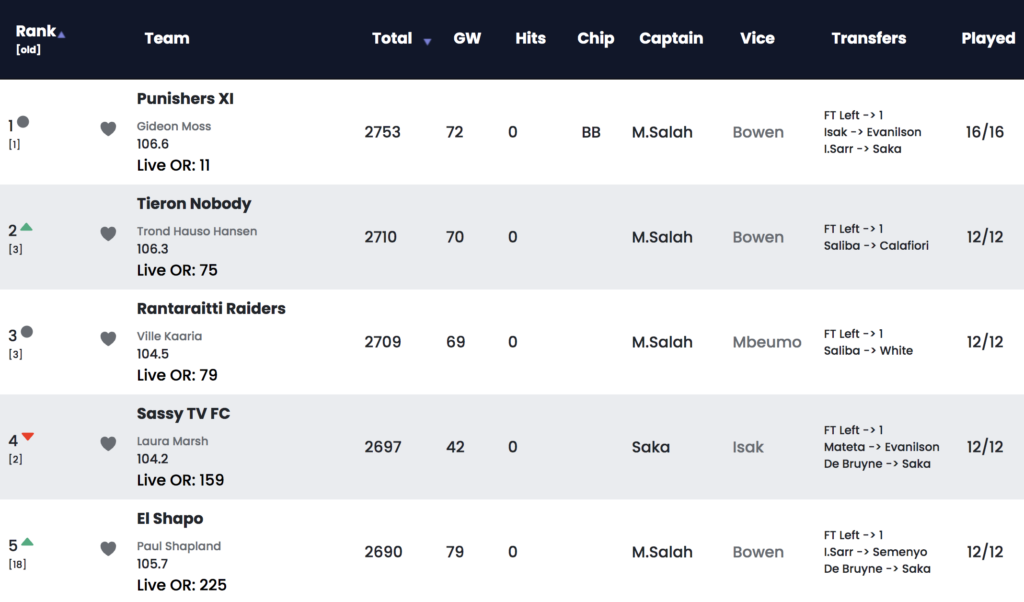Sort by the Total column down arrow
Screen dimensions: 1024x602
pyautogui.click(x=427, y=42)
